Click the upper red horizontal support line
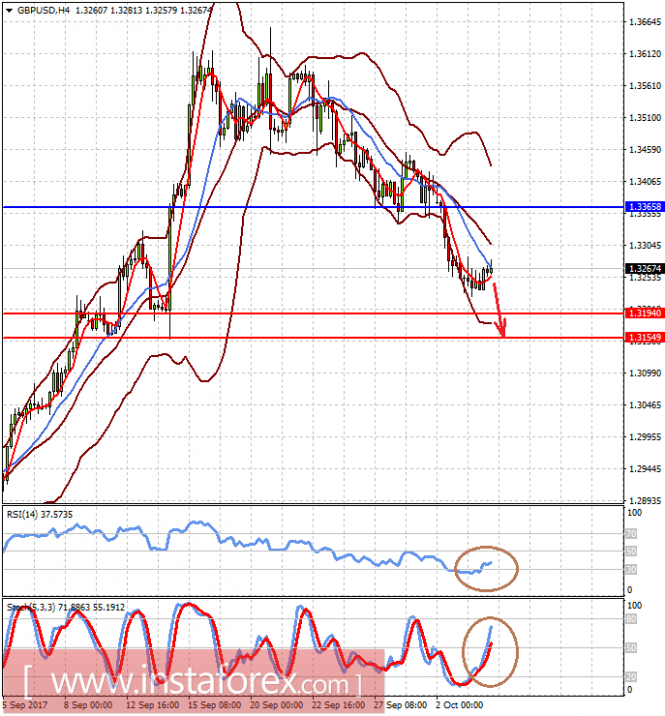665x716 pixels. click(313, 313)
